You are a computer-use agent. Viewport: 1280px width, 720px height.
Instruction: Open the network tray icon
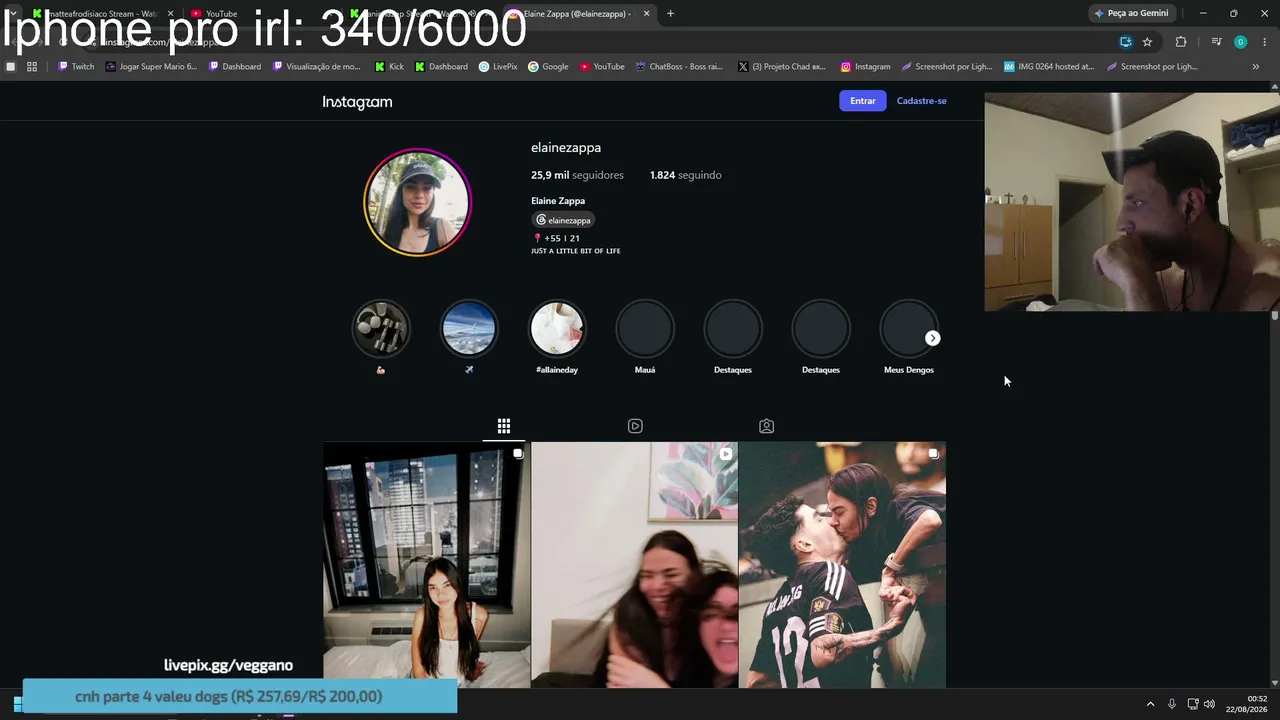1193,704
